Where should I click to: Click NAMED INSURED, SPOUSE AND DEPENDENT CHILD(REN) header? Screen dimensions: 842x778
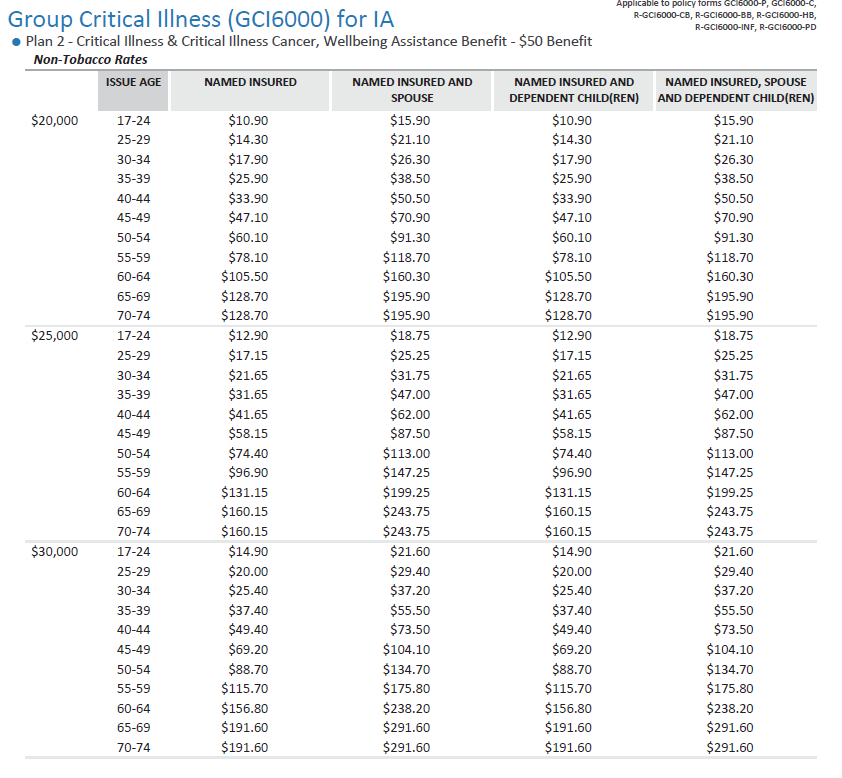click(735, 90)
